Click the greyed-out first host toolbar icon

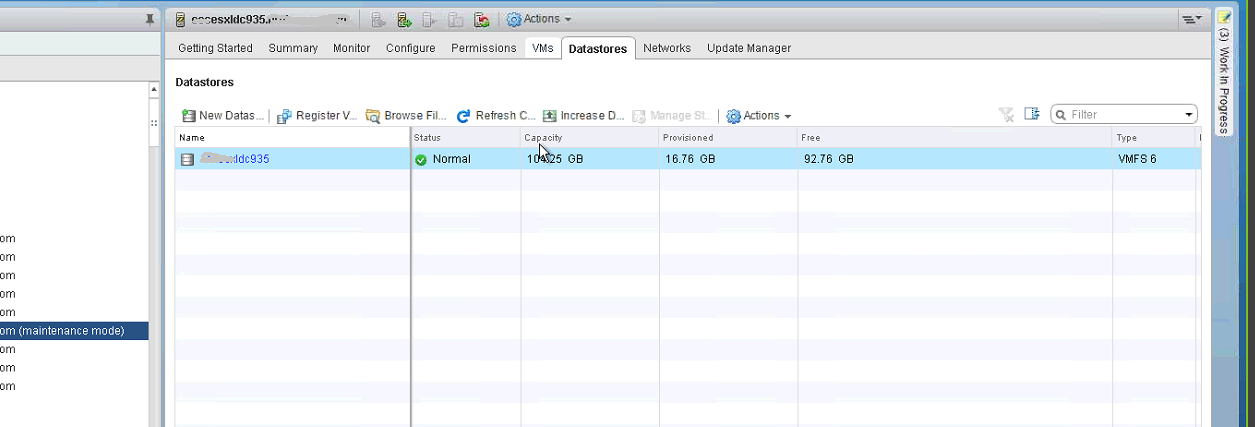[x=378, y=19]
